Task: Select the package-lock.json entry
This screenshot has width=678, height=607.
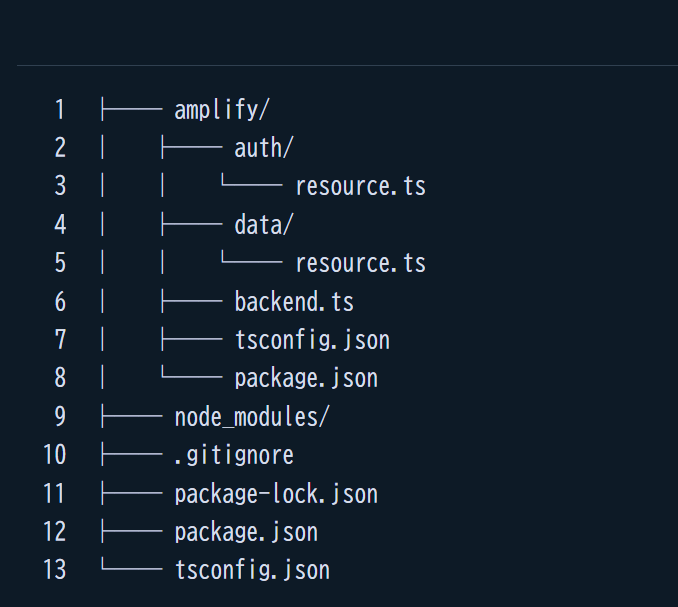Action: pos(276,494)
